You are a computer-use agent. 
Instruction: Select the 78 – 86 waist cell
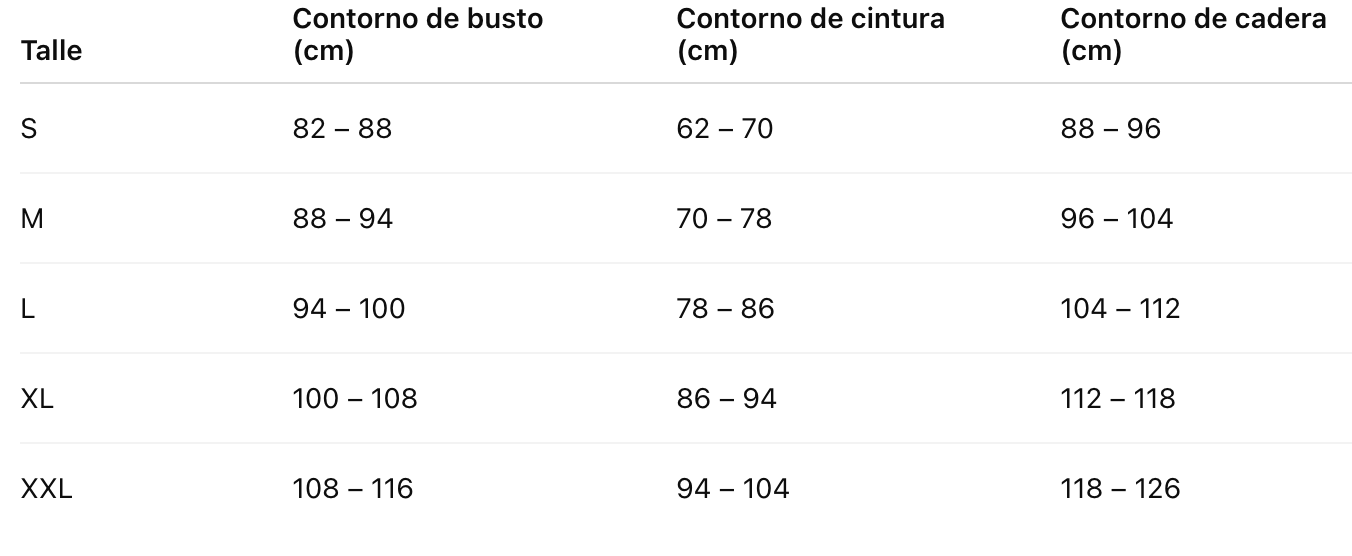point(725,309)
